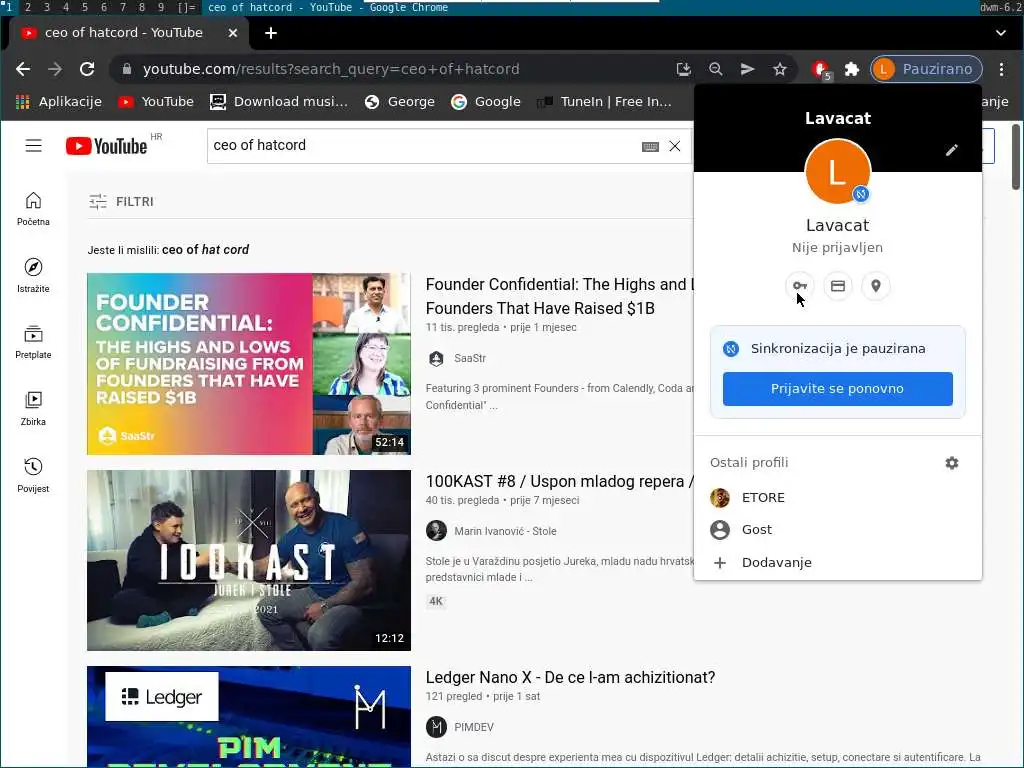Close the ceo of hatcord tab
This screenshot has height=768, width=1024.
(x=232, y=33)
